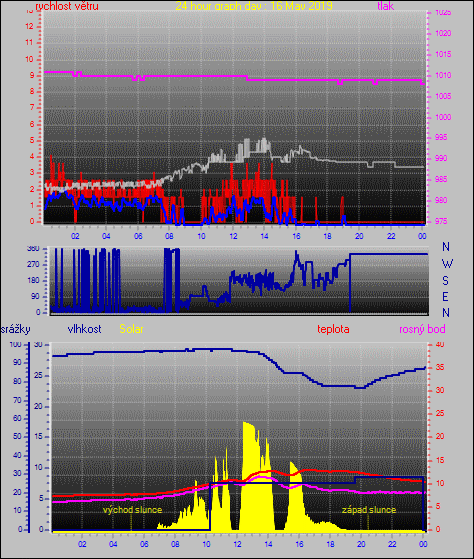
Task: Click the pressure axis value 980
Action: (x=441, y=200)
